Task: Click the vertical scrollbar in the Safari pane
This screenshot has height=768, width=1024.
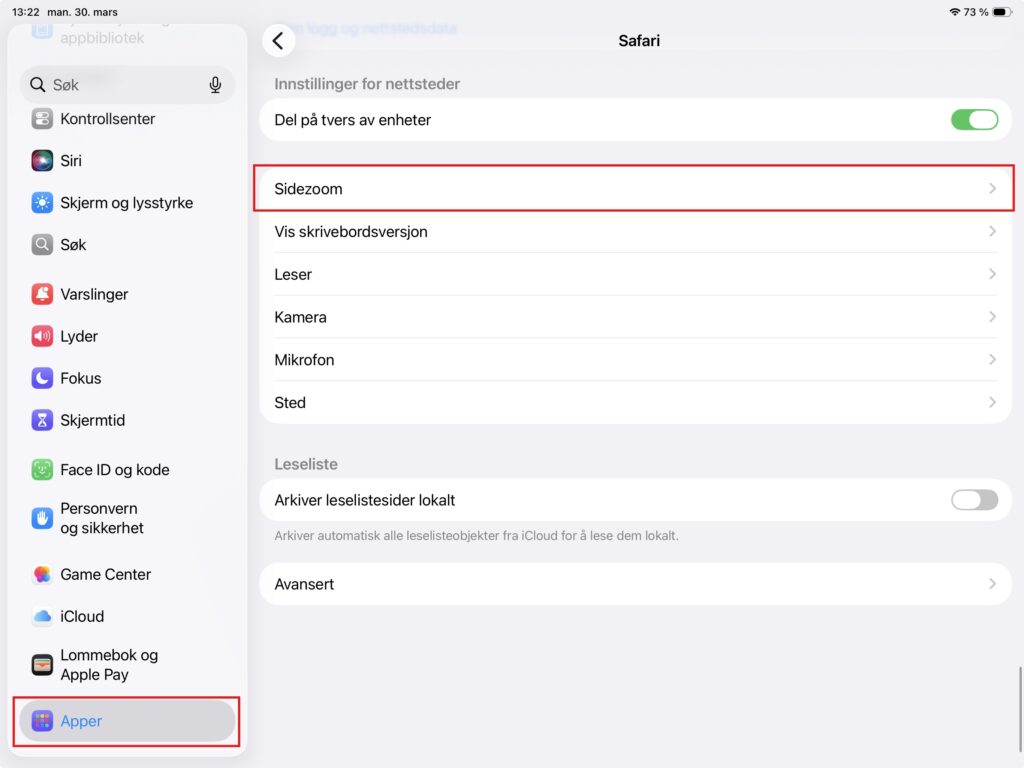Action: point(1020,709)
